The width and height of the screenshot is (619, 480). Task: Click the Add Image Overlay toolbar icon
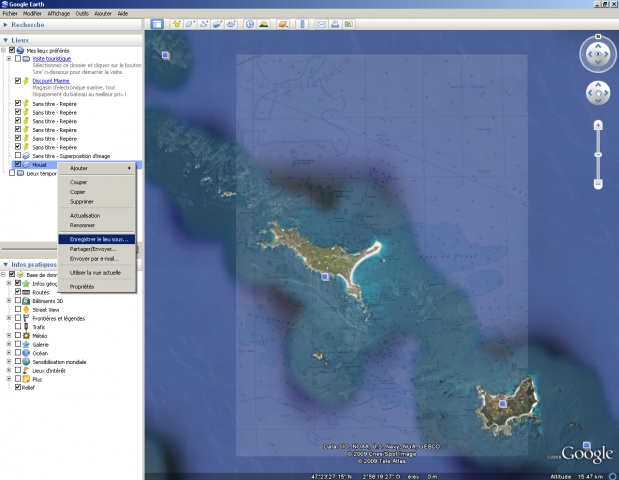[218, 24]
